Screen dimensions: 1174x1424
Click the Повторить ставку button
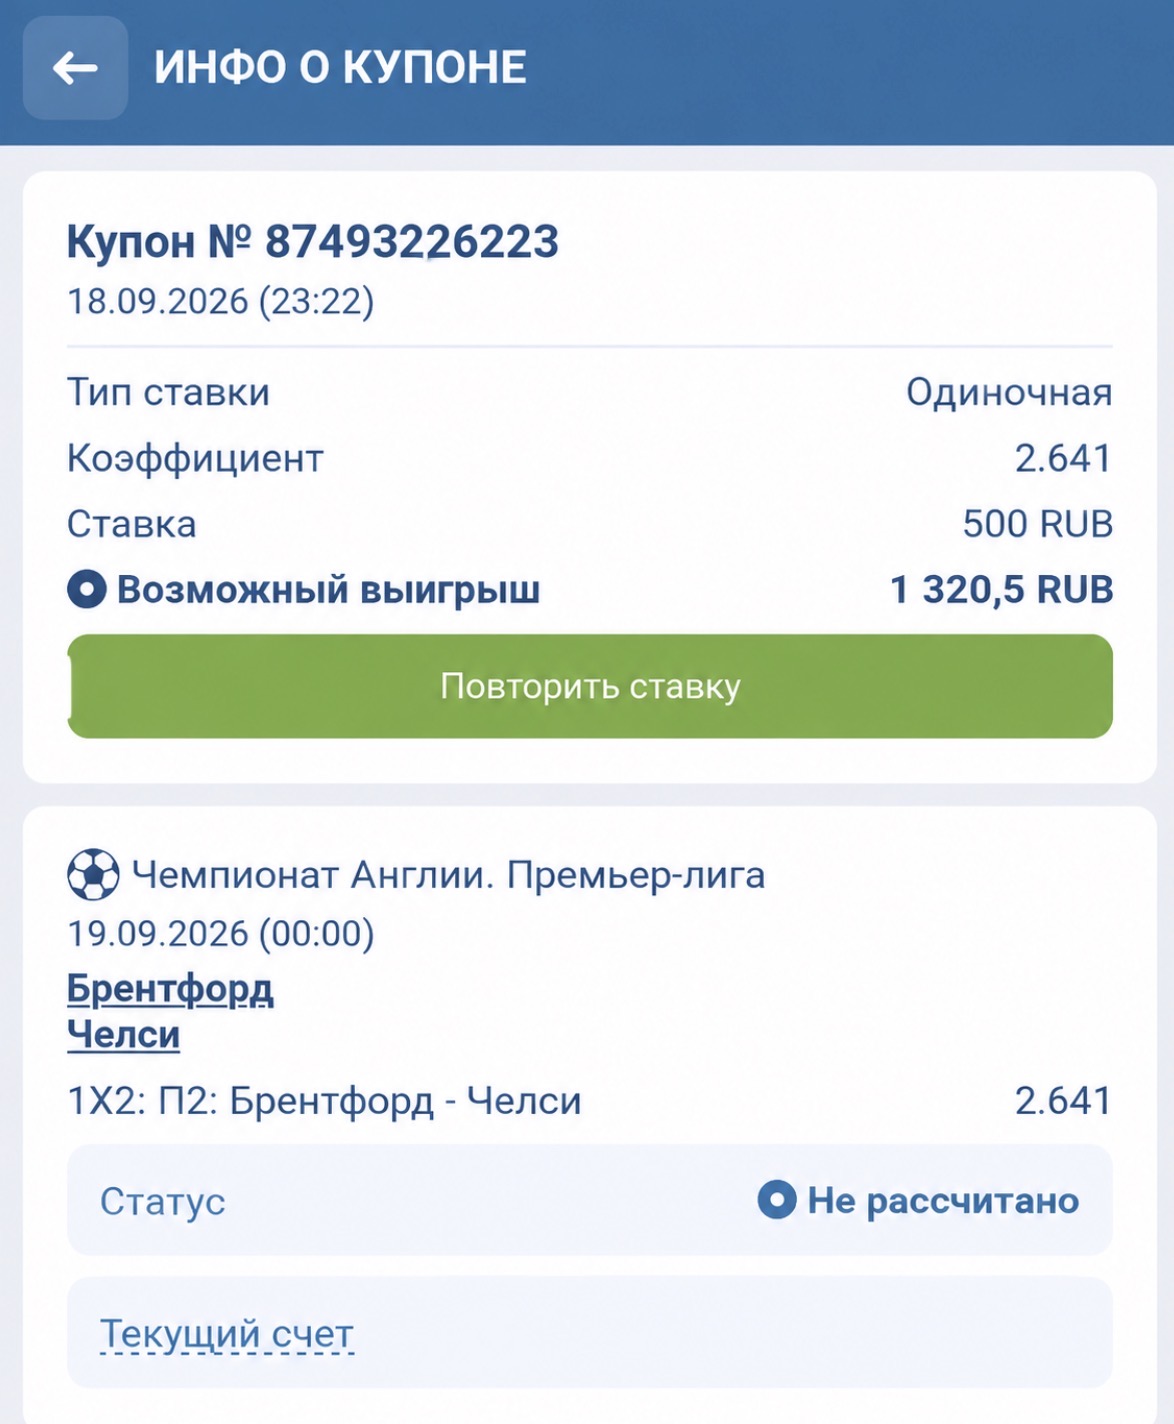point(590,686)
